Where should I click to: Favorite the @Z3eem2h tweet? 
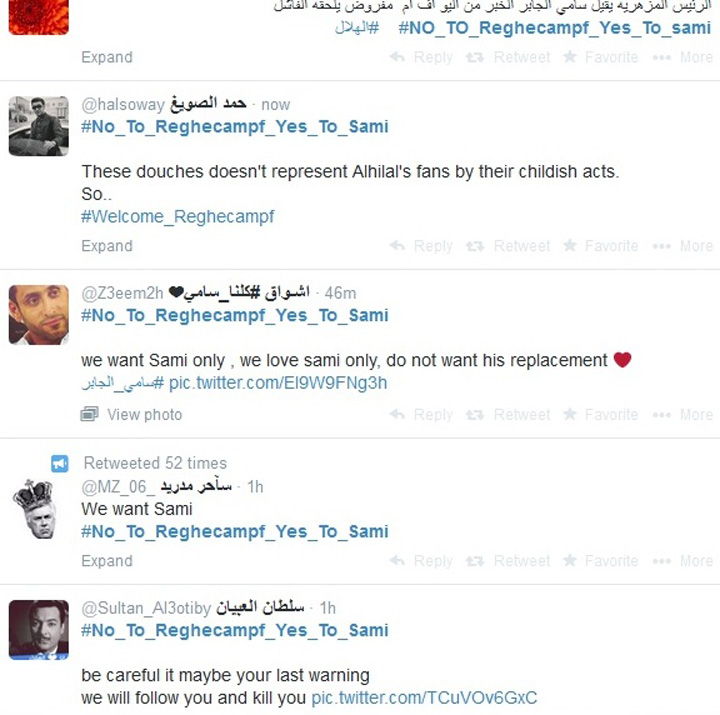point(600,415)
